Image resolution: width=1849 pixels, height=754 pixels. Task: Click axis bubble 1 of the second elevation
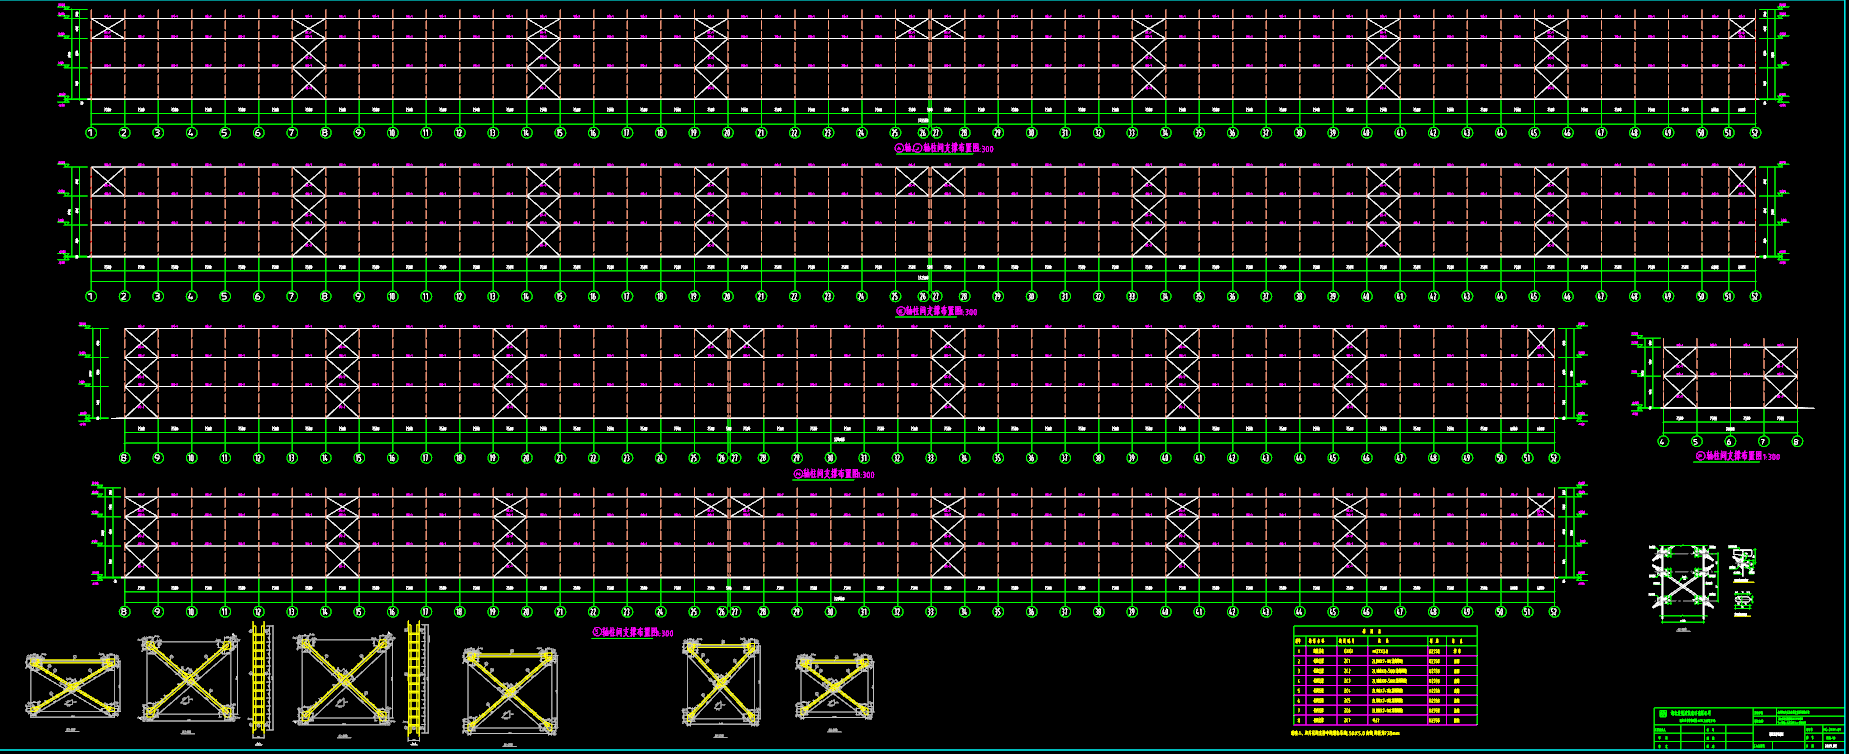point(91,296)
